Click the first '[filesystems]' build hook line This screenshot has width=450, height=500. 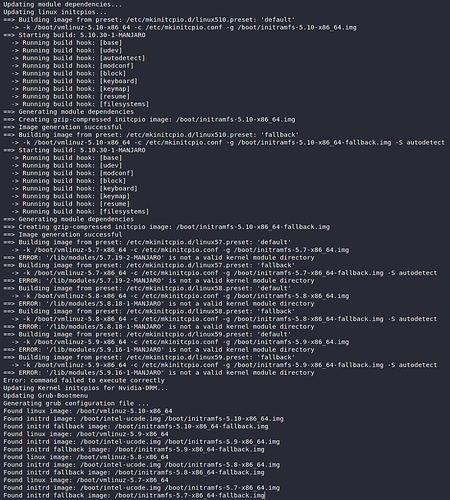[80, 104]
